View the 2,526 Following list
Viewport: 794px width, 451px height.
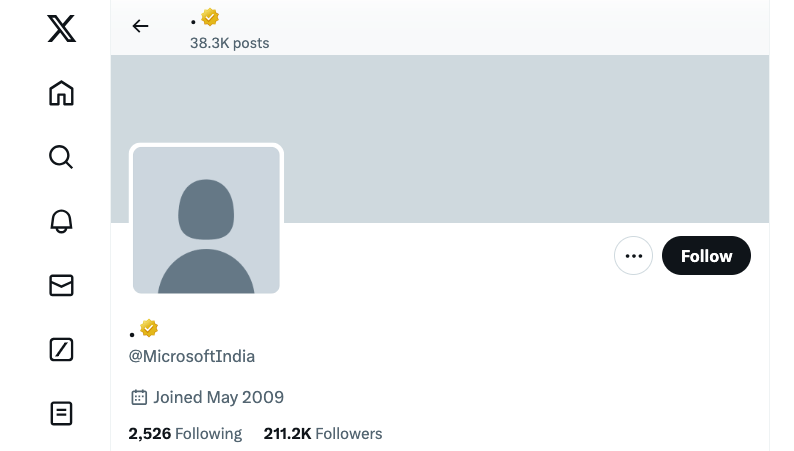pyautogui.click(x=185, y=434)
